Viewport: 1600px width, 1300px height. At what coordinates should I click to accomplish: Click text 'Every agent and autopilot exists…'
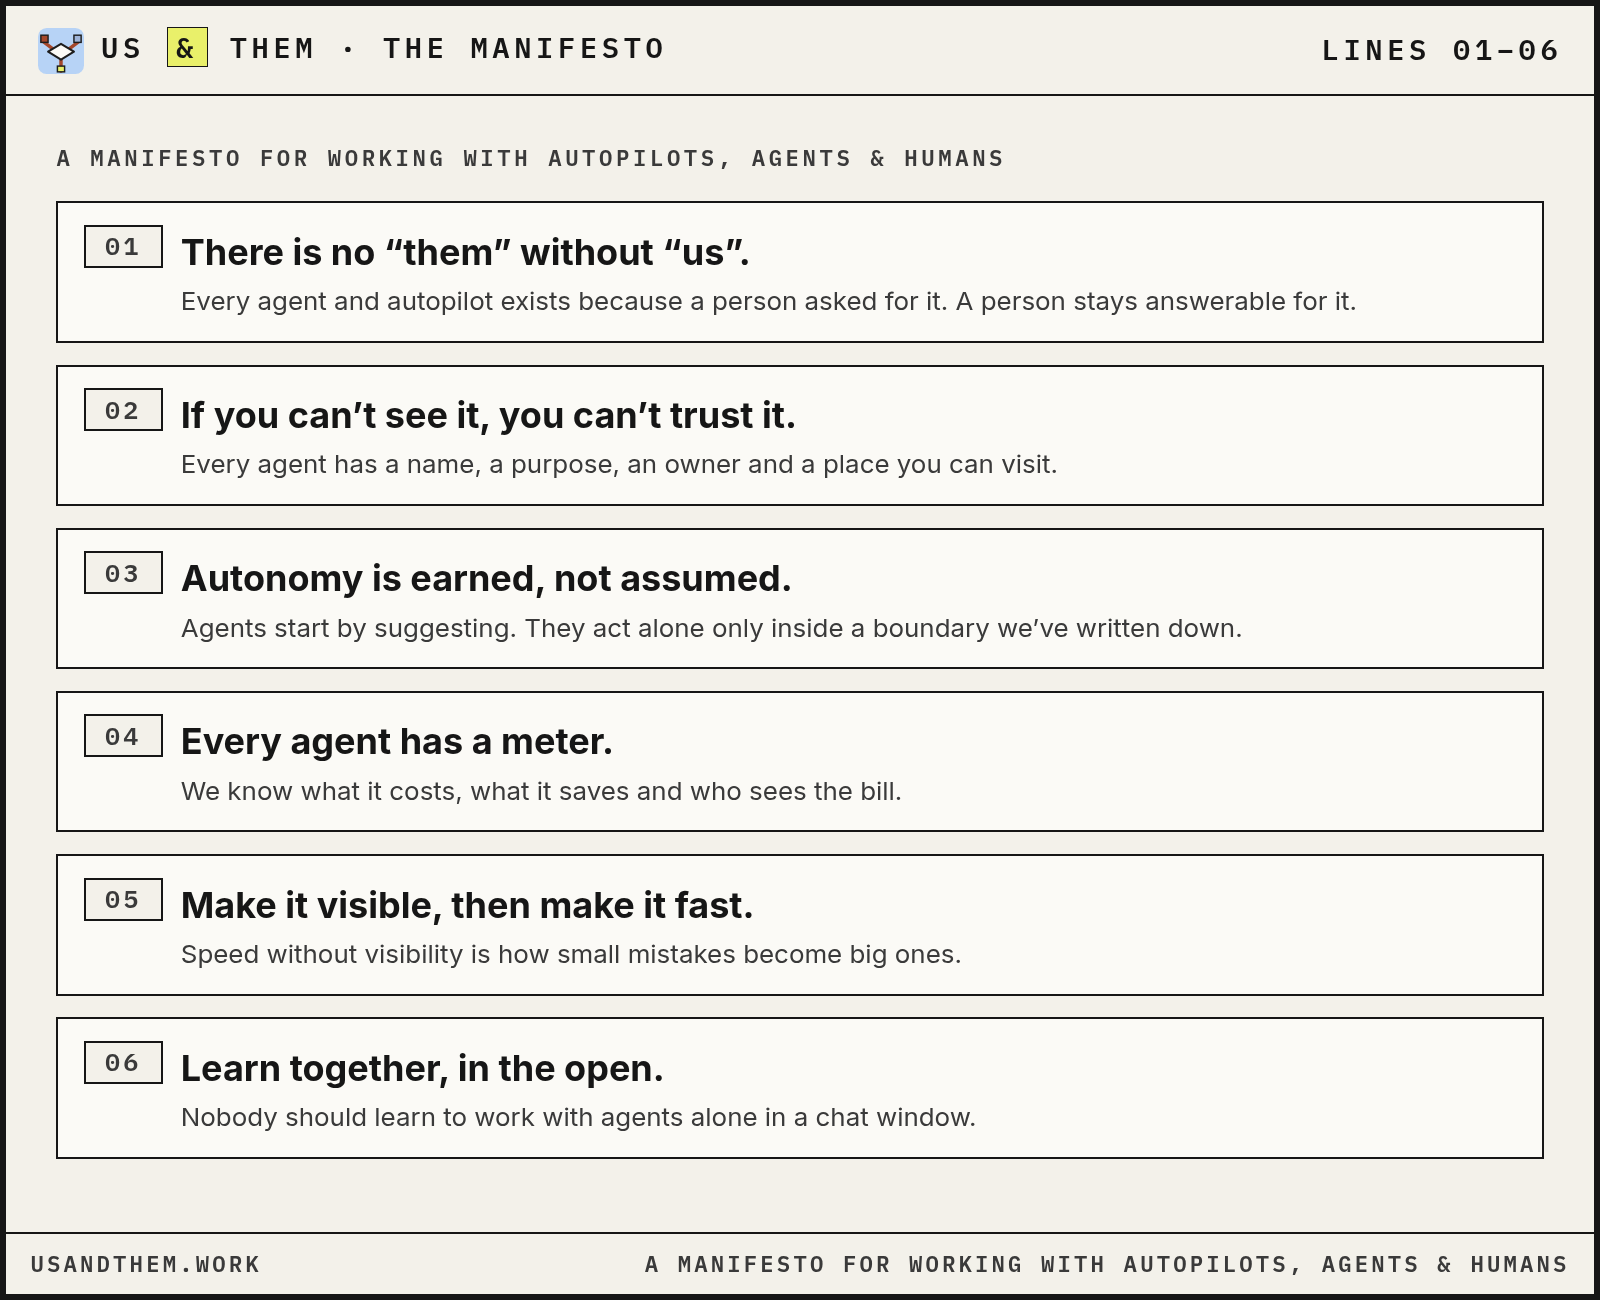(768, 302)
